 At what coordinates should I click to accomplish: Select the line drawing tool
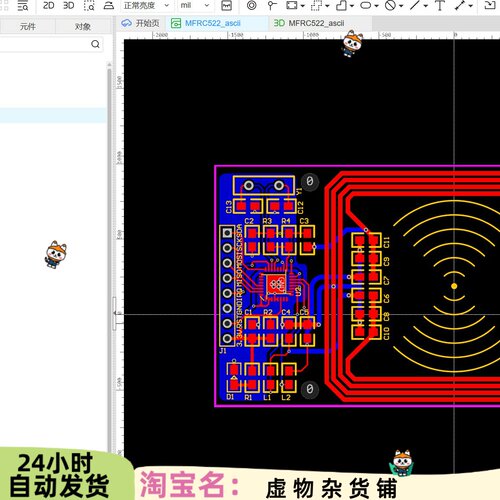click(415, 5)
